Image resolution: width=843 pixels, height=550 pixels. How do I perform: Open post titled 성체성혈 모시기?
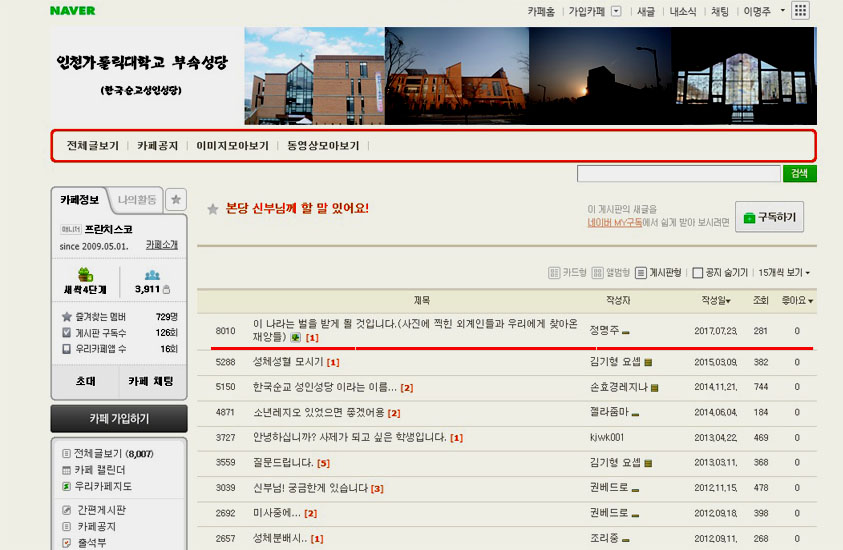pos(288,361)
